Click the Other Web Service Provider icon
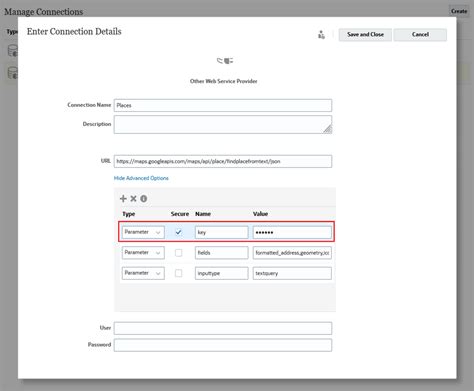 tap(225, 61)
